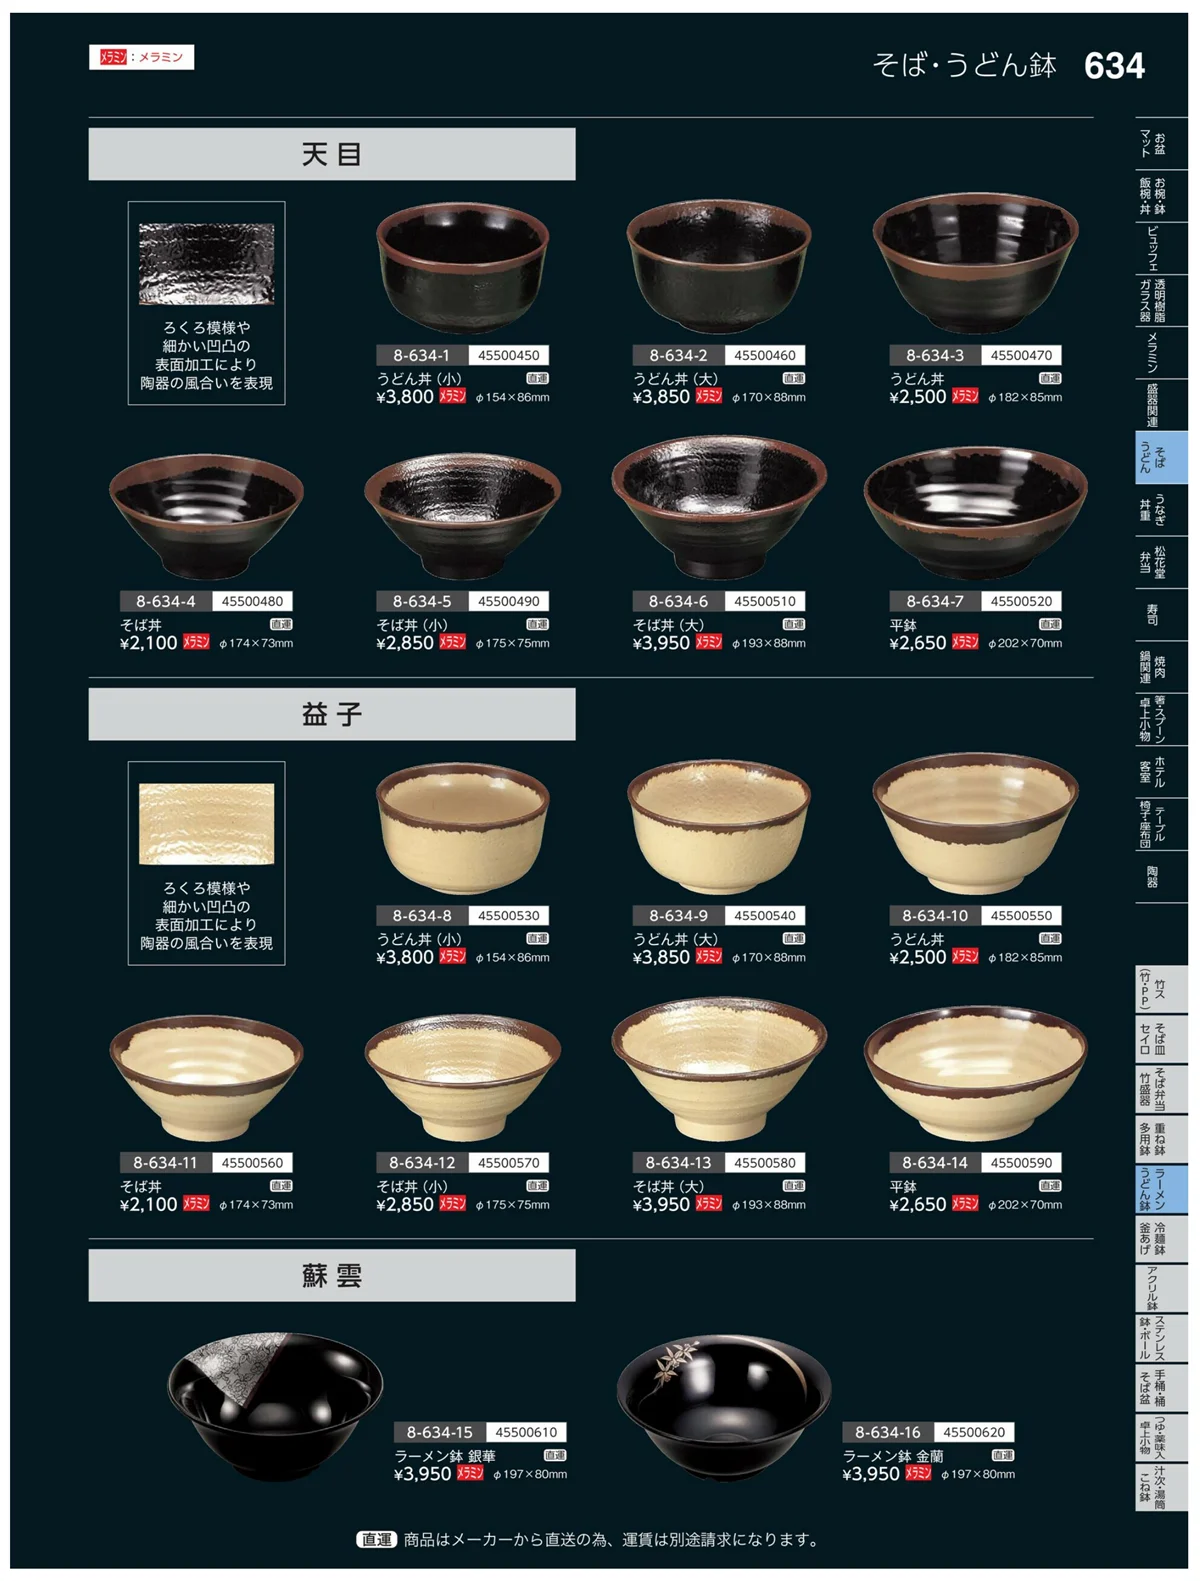Open the ラーメン うどん鉢 side tab
The height and width of the screenshot is (1581, 1200).
tap(1161, 1189)
